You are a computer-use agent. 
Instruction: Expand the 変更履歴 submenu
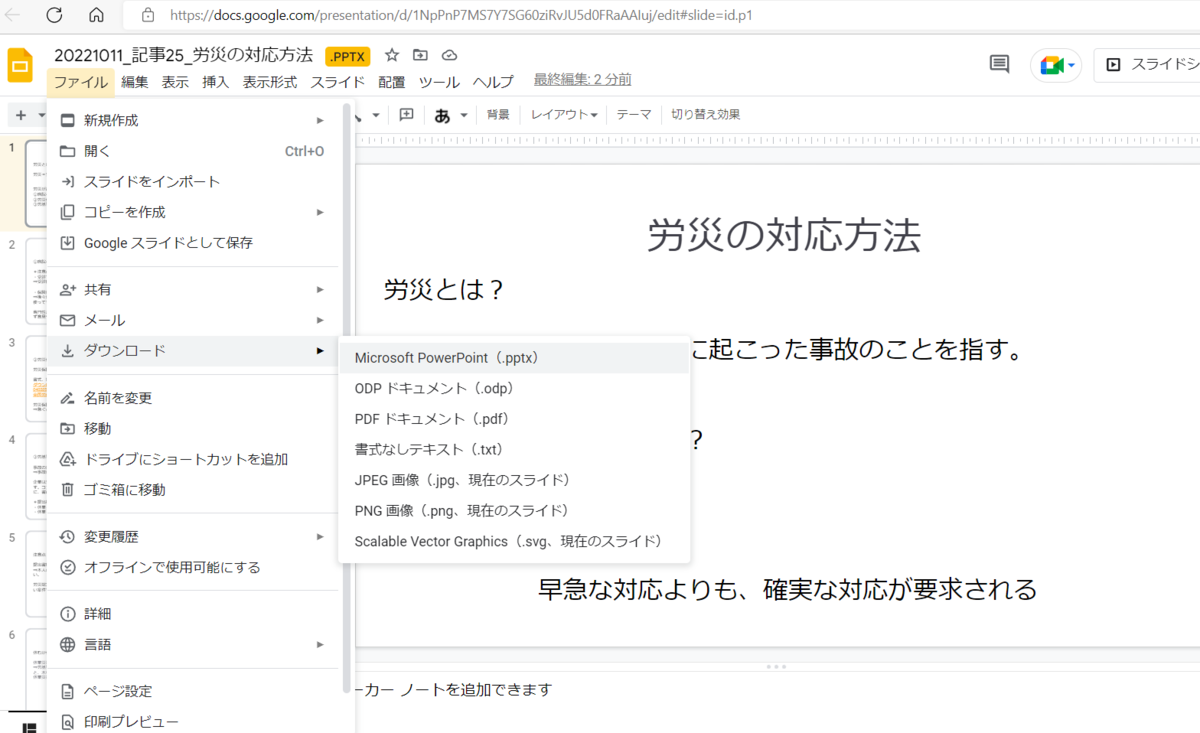point(194,536)
